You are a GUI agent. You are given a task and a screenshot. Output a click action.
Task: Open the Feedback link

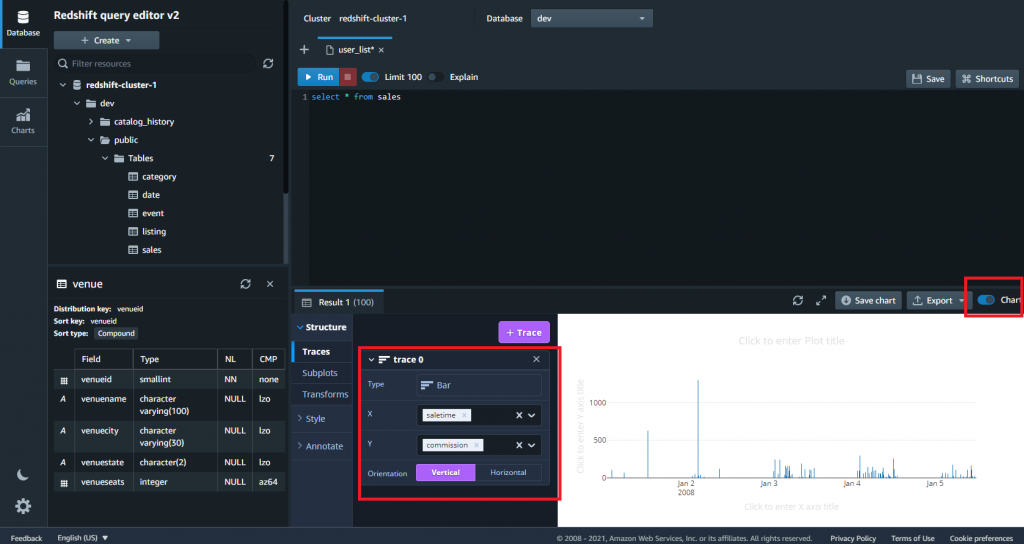tap(26, 538)
